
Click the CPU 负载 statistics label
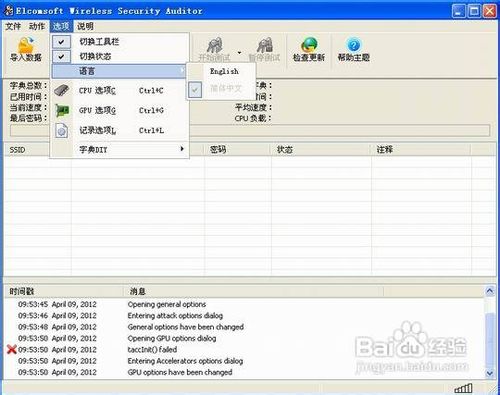click(x=253, y=118)
